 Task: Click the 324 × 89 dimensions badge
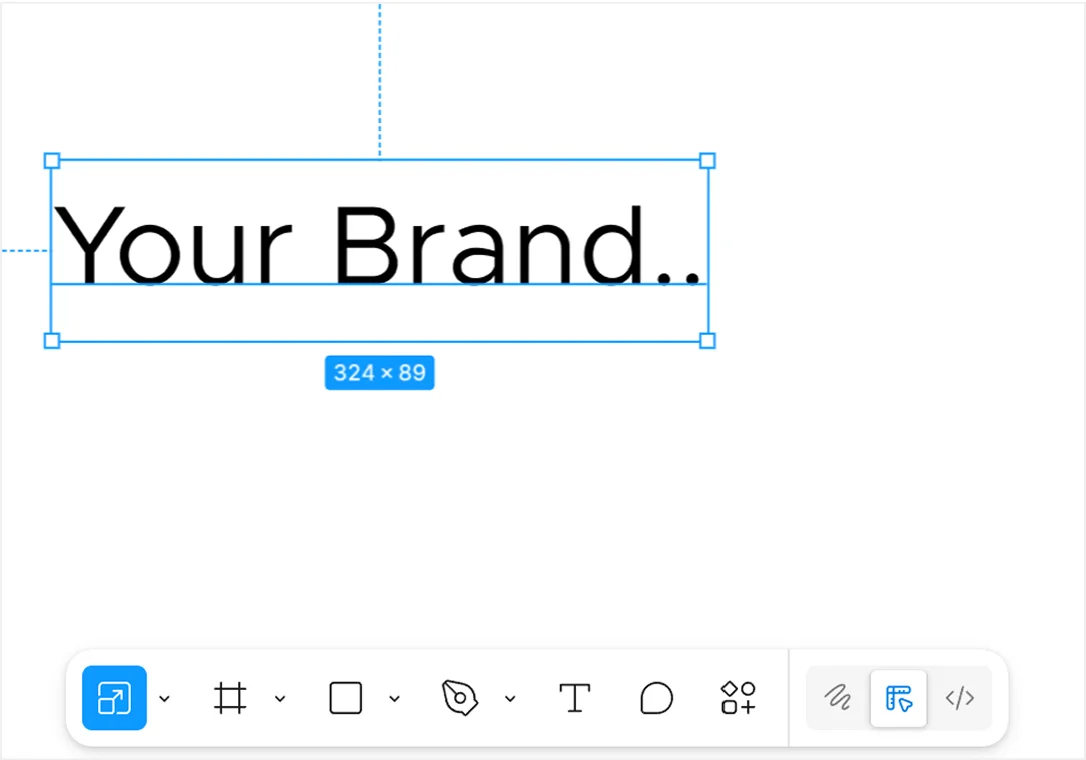tap(379, 372)
